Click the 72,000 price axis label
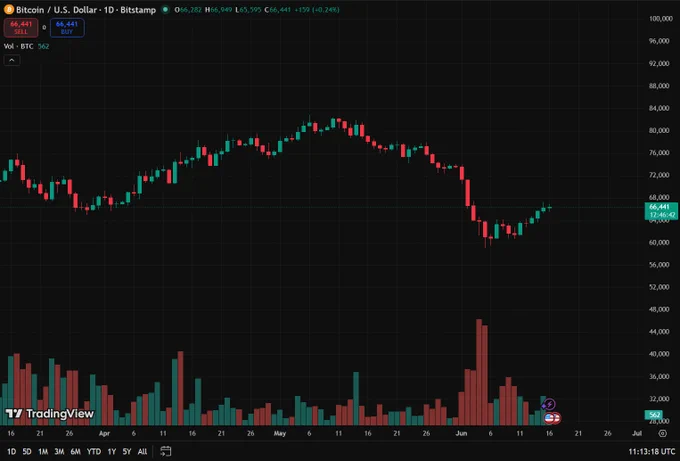This screenshot has width=680, height=461. [x=659, y=175]
